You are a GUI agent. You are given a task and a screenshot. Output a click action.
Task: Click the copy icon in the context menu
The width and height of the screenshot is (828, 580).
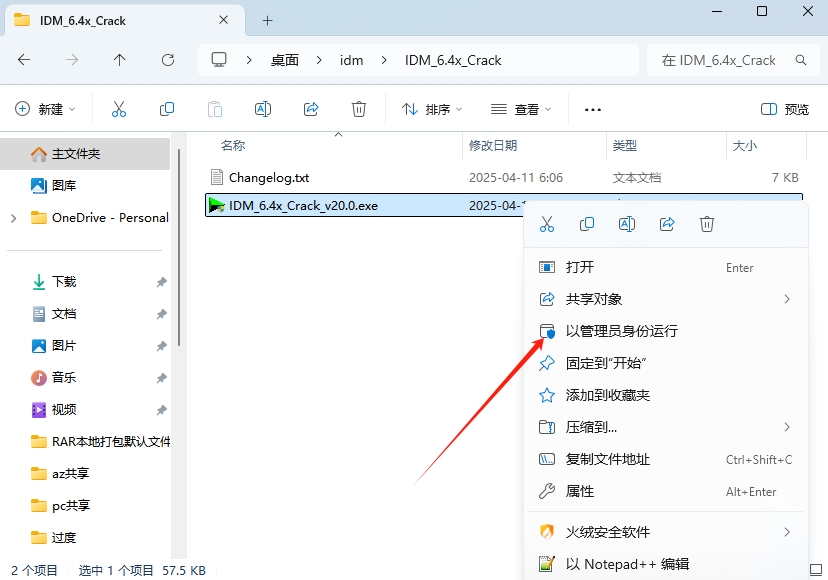pyautogui.click(x=587, y=224)
